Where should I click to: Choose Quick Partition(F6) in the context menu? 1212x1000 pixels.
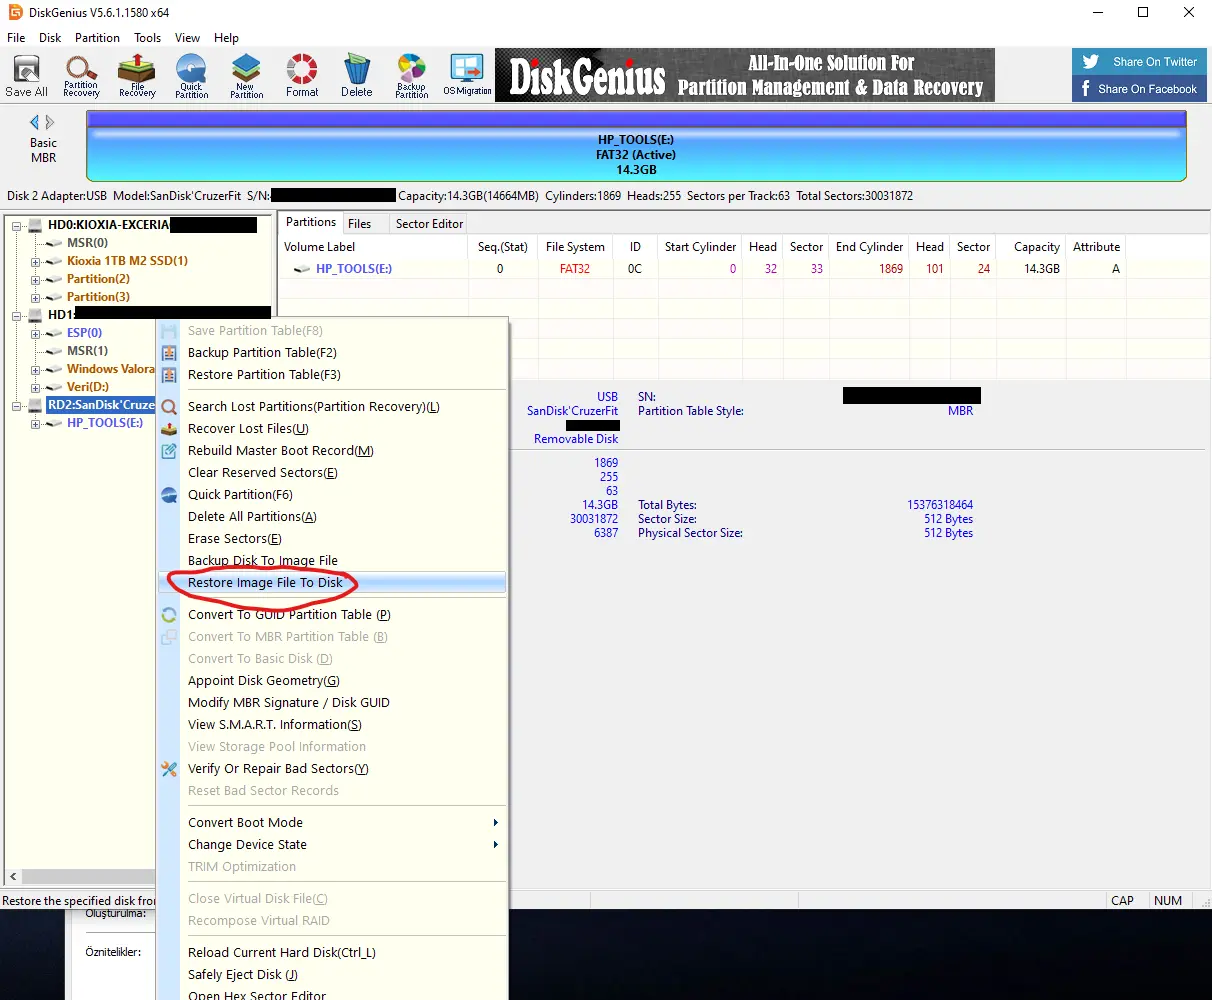[332, 495]
